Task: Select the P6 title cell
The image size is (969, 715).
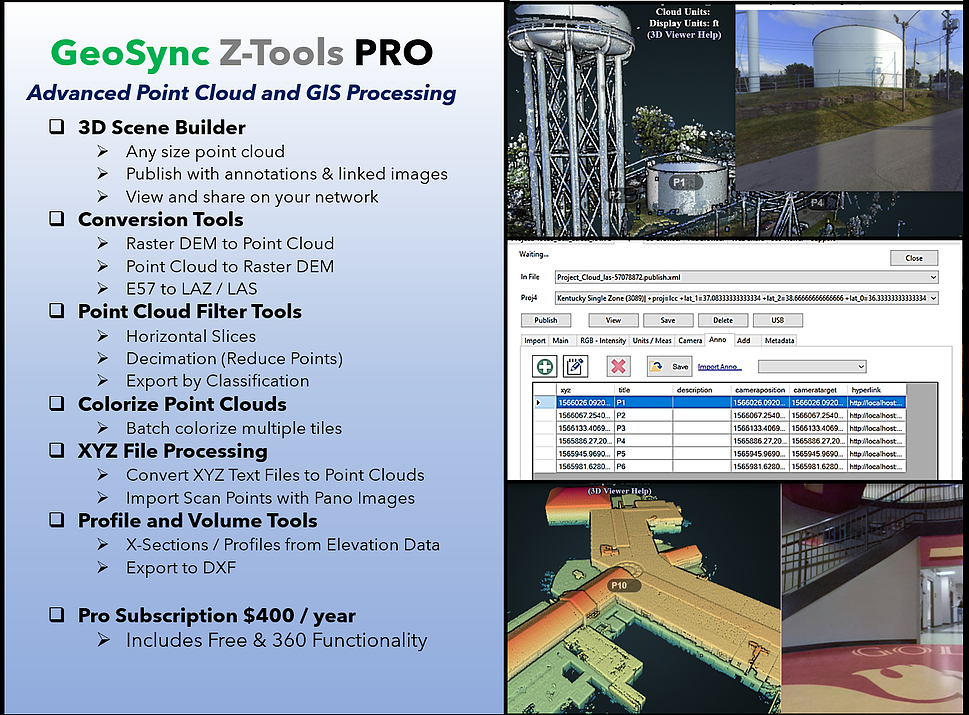Action: (643, 467)
